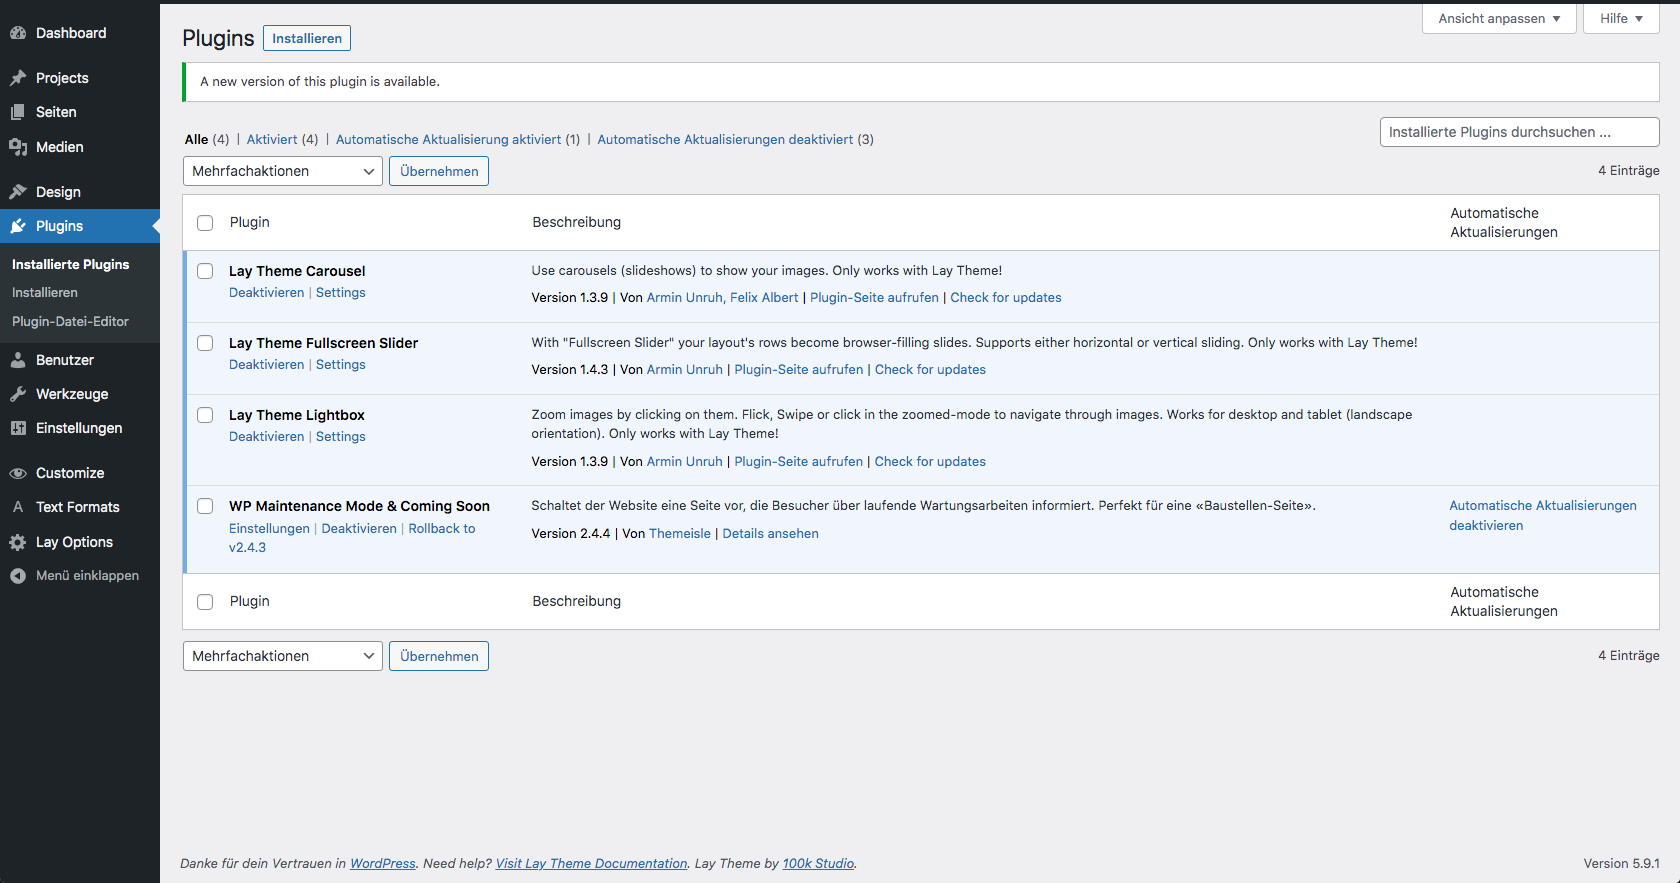Filter plugins by Aktiviert tab
Image resolution: width=1680 pixels, height=883 pixels.
(272, 139)
